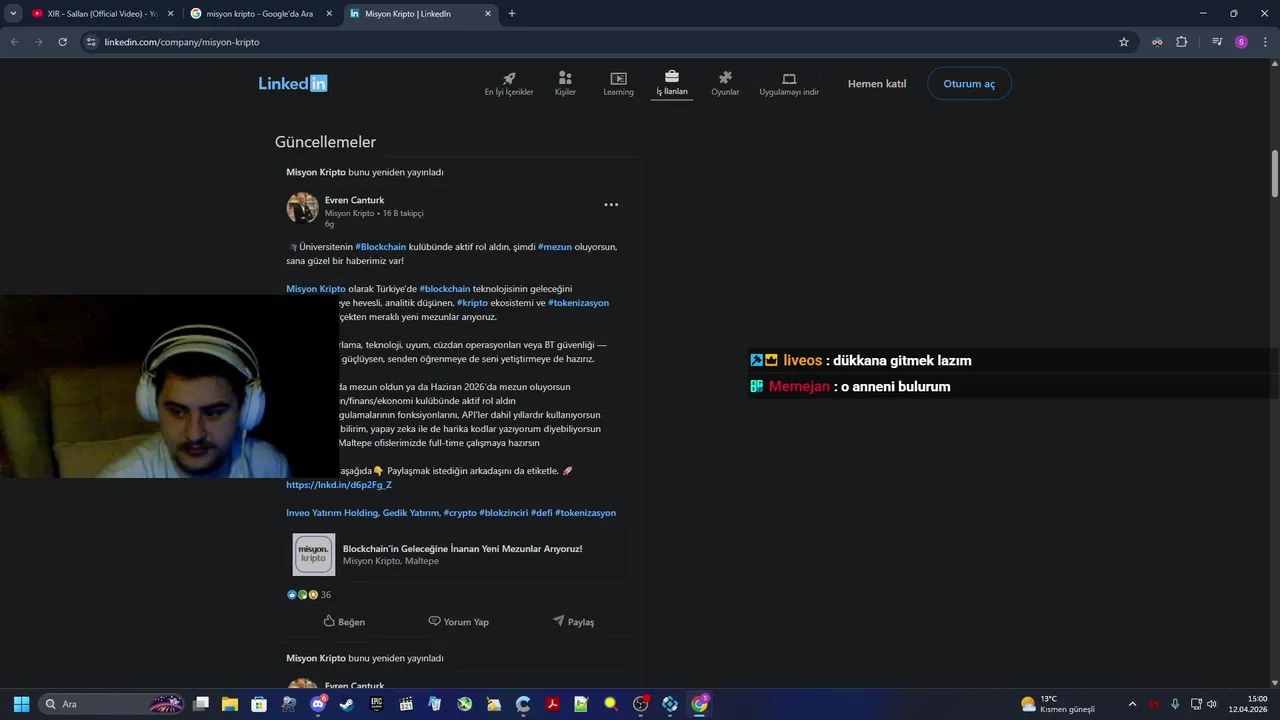The height and width of the screenshot is (720, 1280).
Task: Open Evren Canturk's profile name link
Action: [x=354, y=200]
